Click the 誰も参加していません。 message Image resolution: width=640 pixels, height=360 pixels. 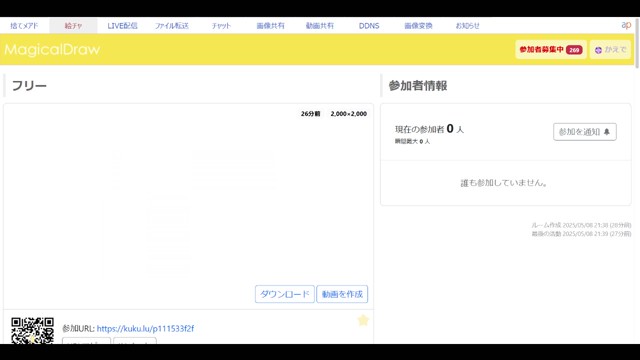(504, 183)
